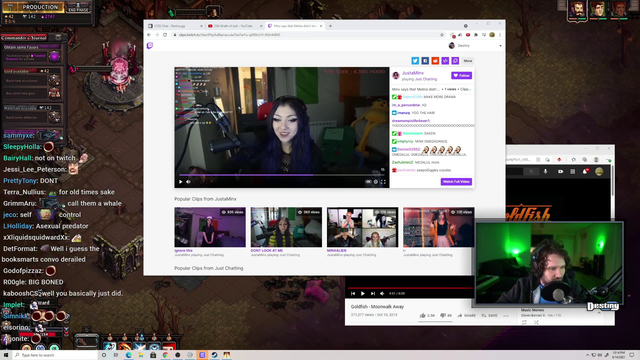Expand the Destiny account dropdown arrow
Viewport: 640px width, 360px height.
500,46
